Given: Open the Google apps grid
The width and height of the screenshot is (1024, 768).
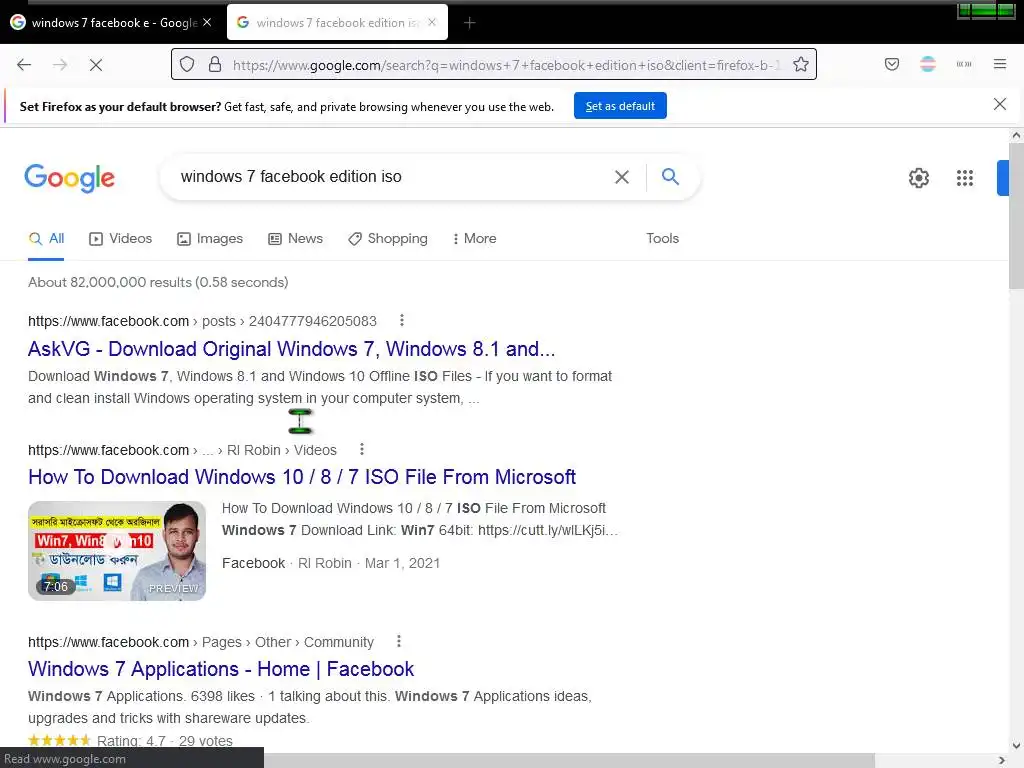Looking at the screenshot, I should tap(965, 178).
